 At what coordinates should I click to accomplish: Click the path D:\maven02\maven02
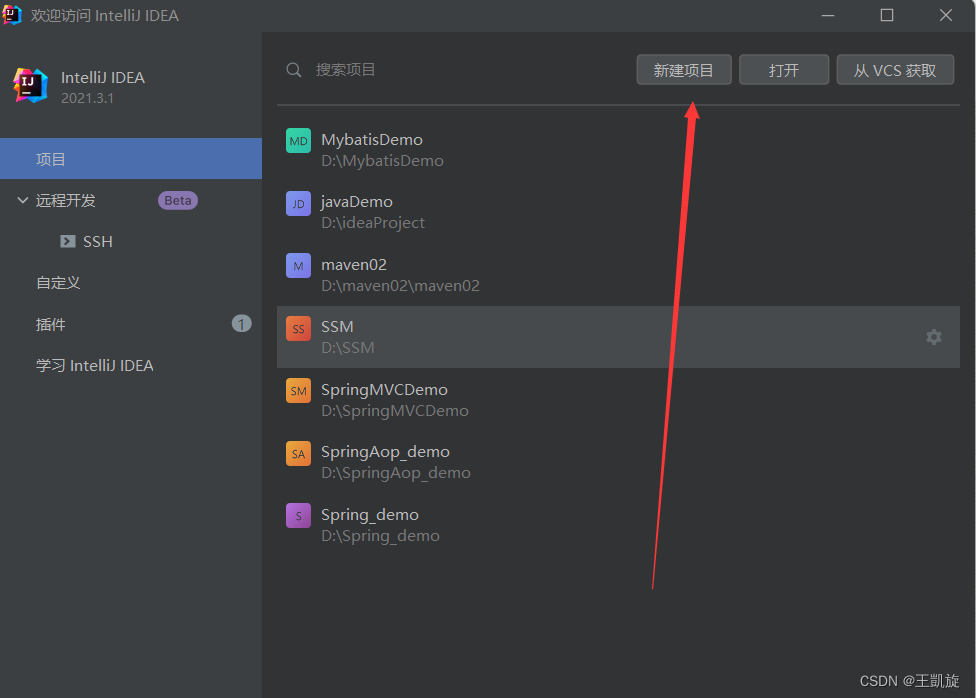tap(400, 286)
